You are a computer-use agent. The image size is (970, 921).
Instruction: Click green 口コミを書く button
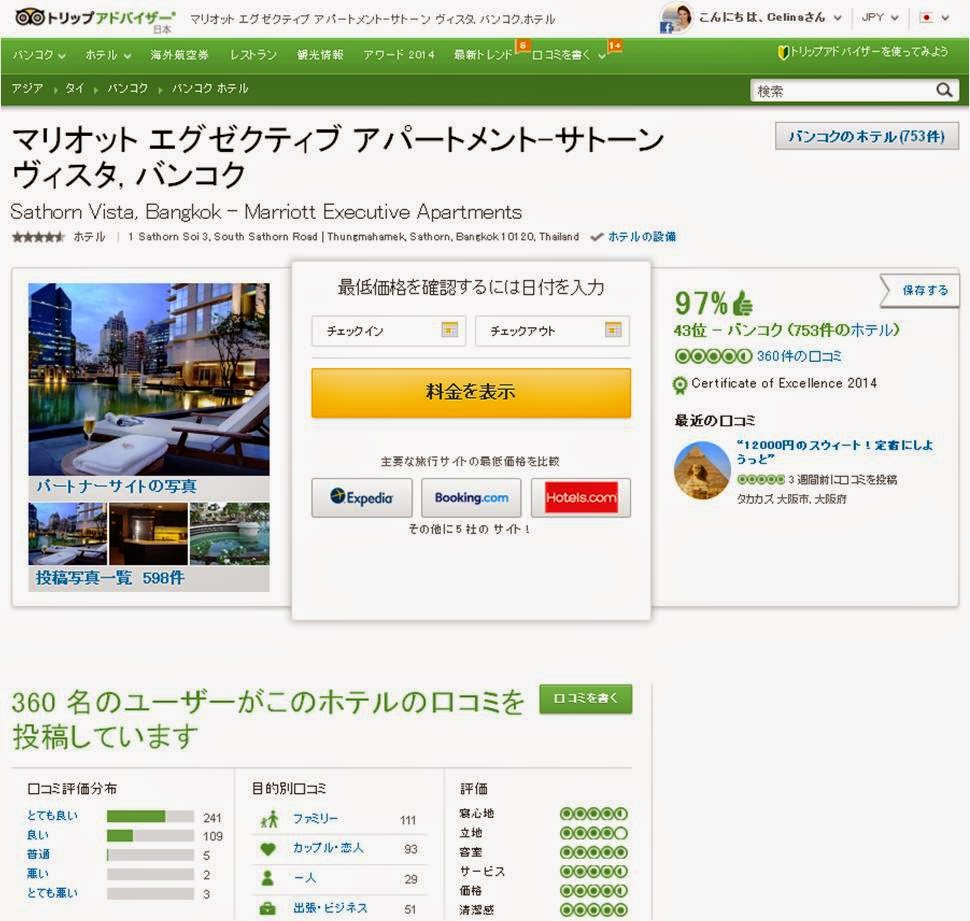tap(586, 699)
